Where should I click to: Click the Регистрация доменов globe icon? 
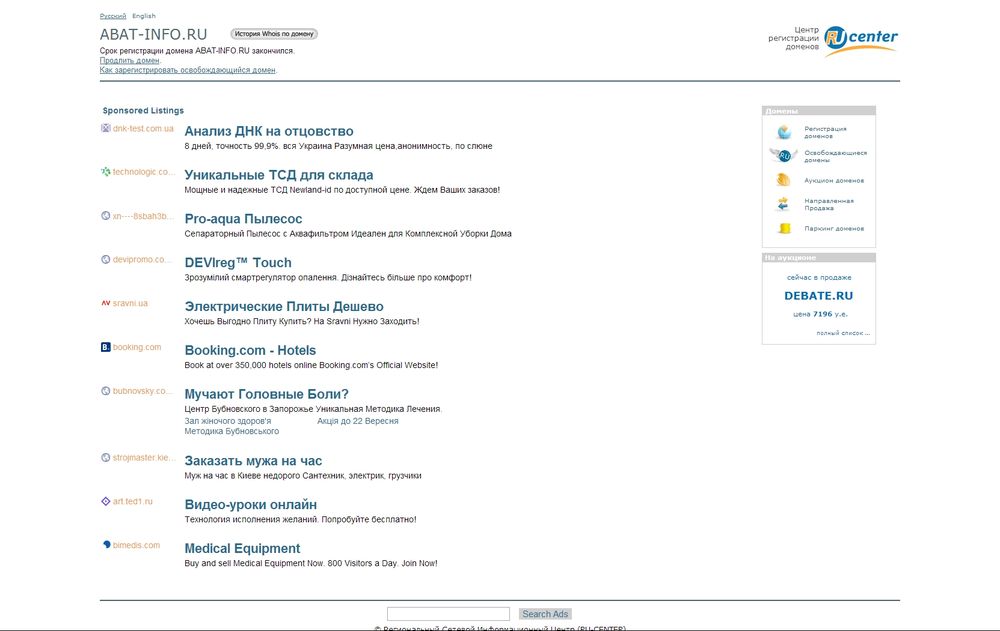click(784, 132)
